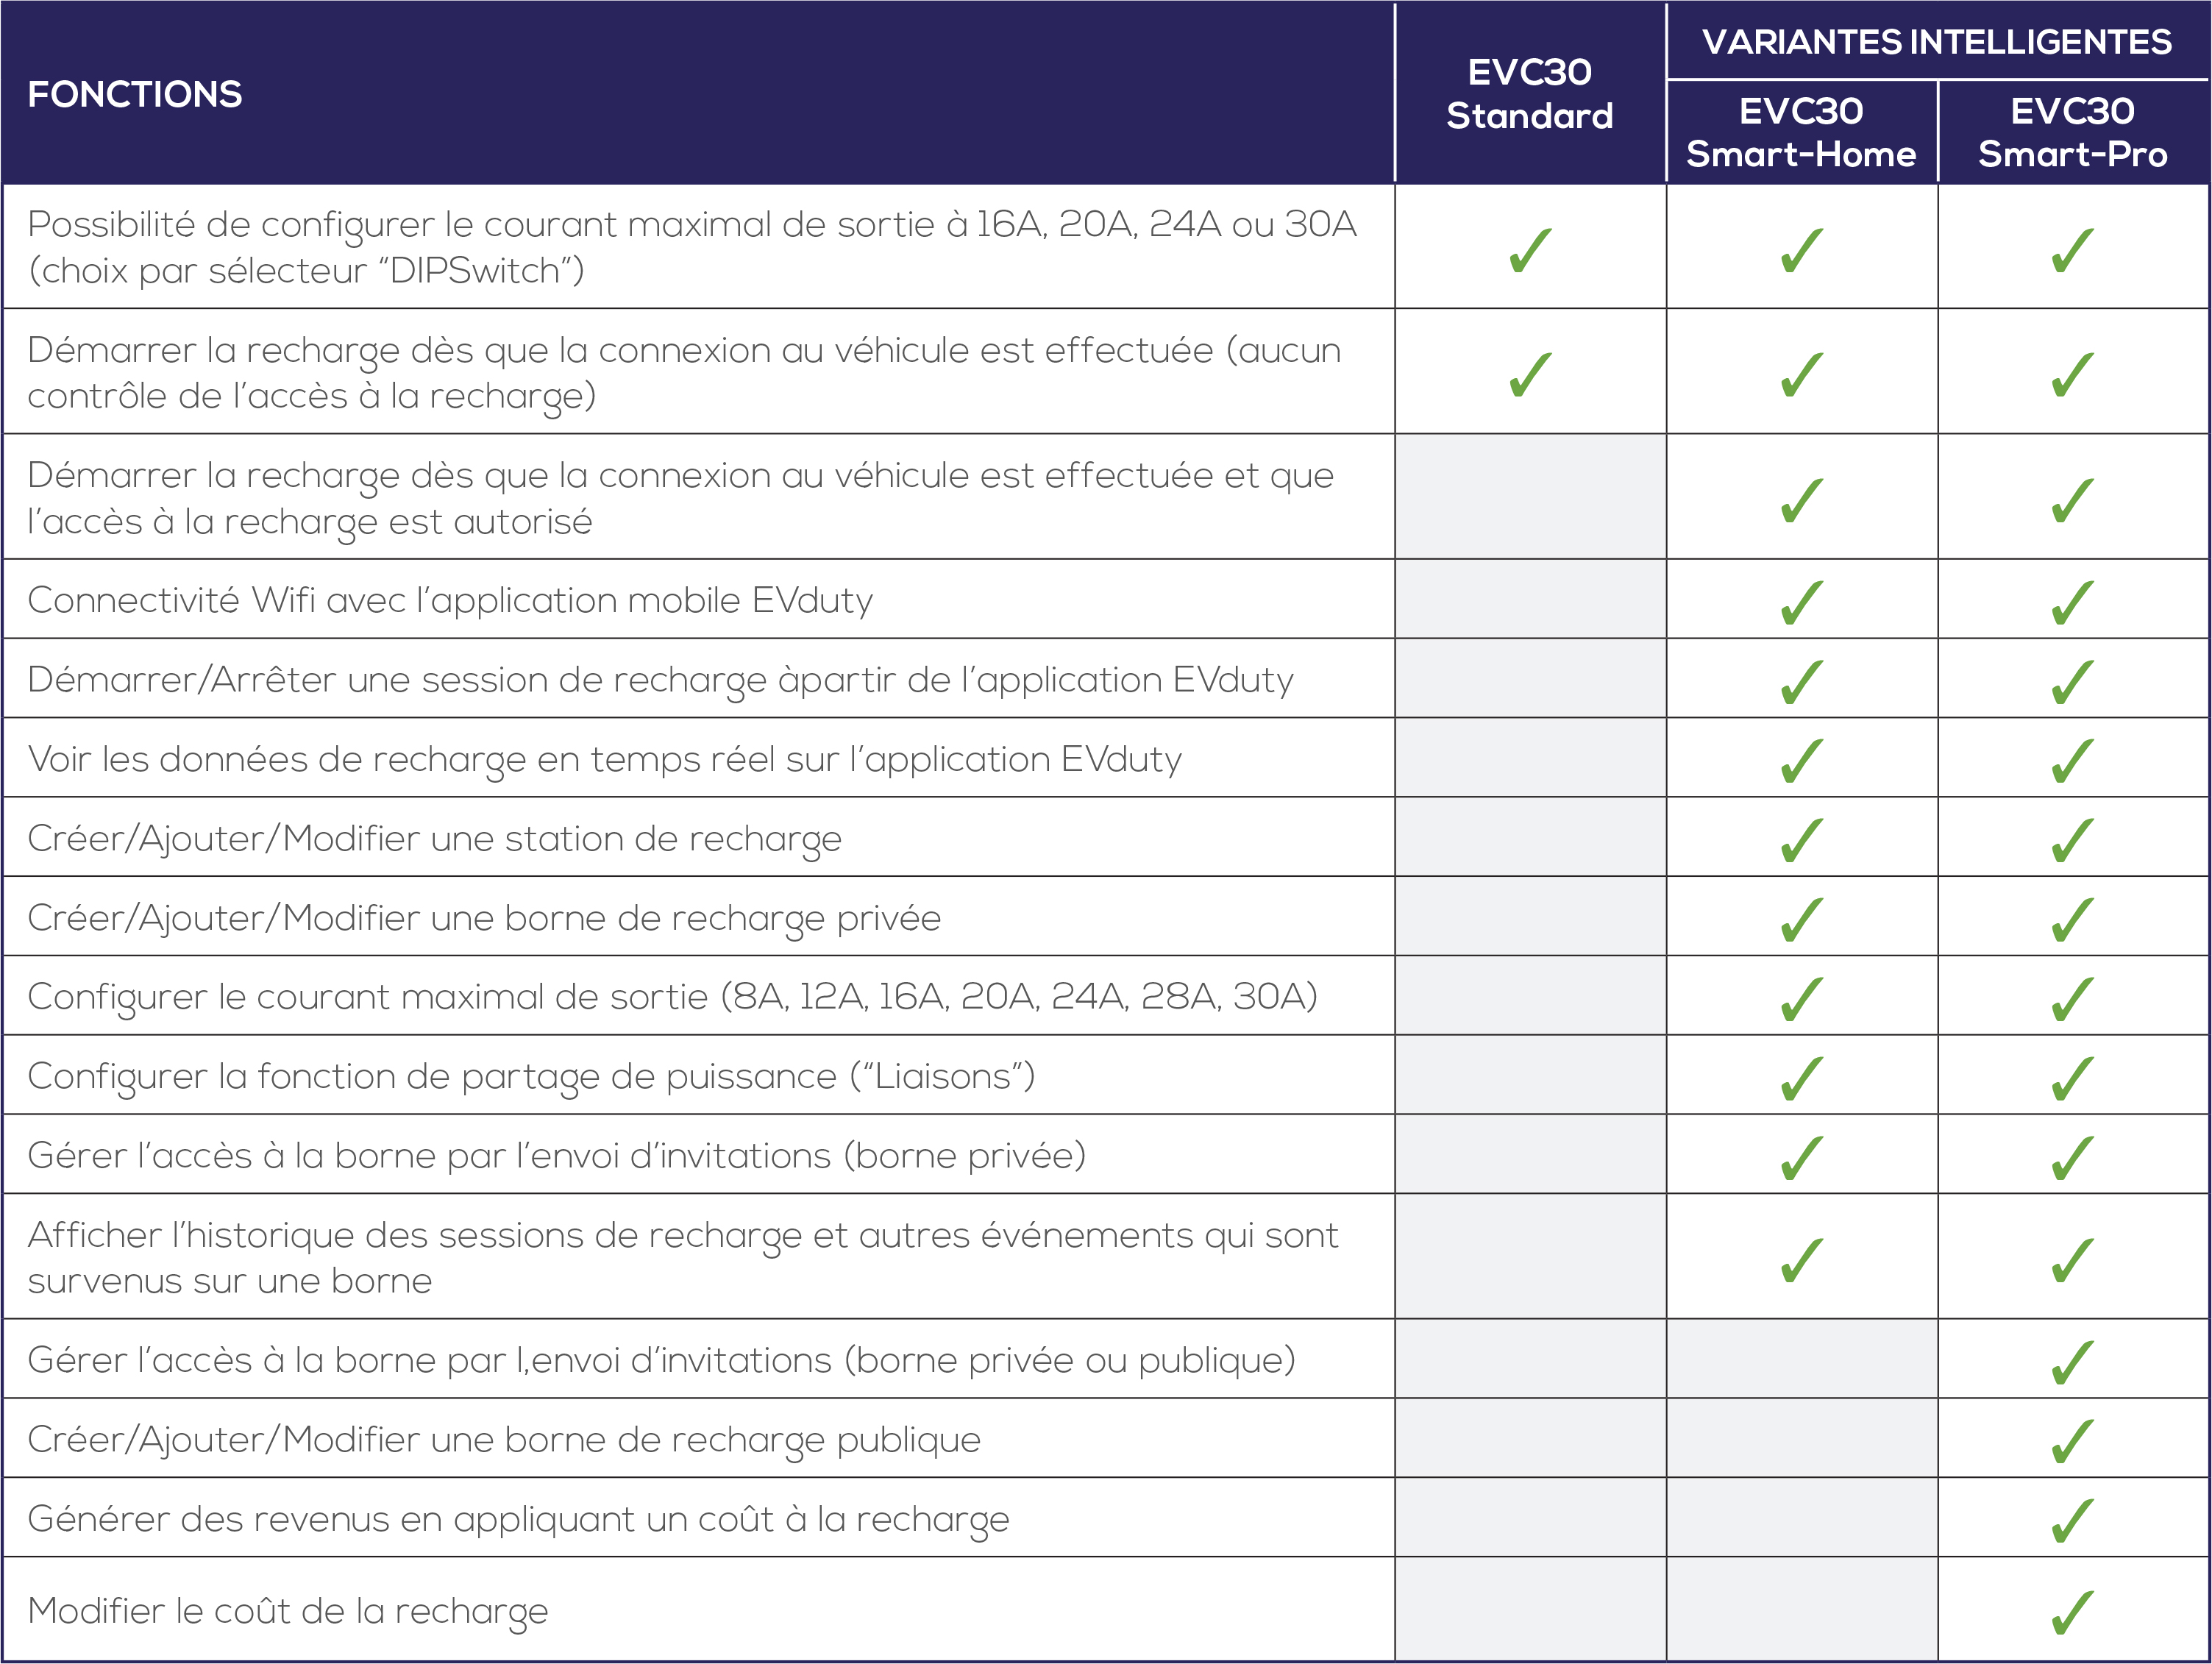Click Smart-Pro checkmark for borne de recharge publique
This screenshot has height=1664, width=2212.
2073,1441
